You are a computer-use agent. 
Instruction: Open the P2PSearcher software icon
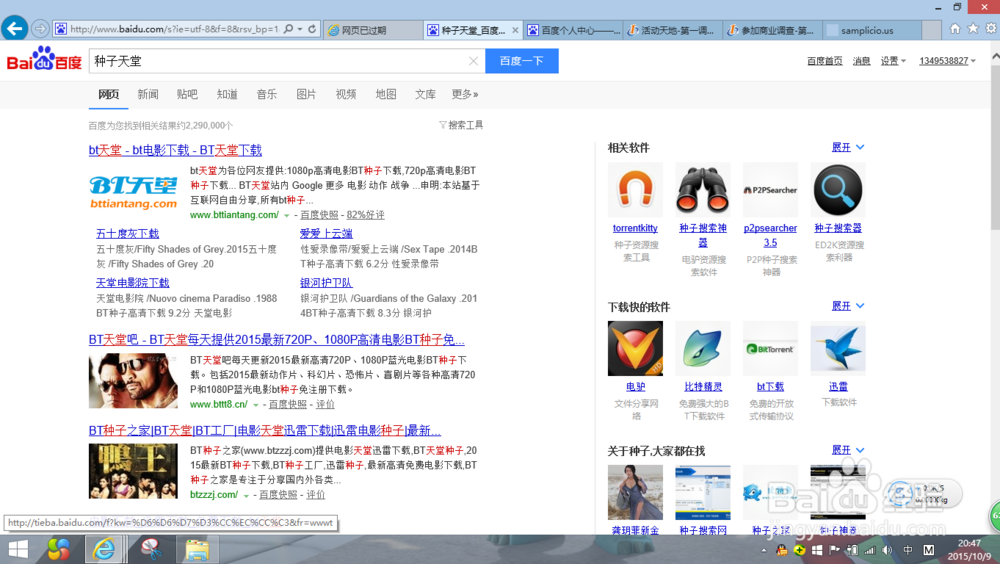770,189
